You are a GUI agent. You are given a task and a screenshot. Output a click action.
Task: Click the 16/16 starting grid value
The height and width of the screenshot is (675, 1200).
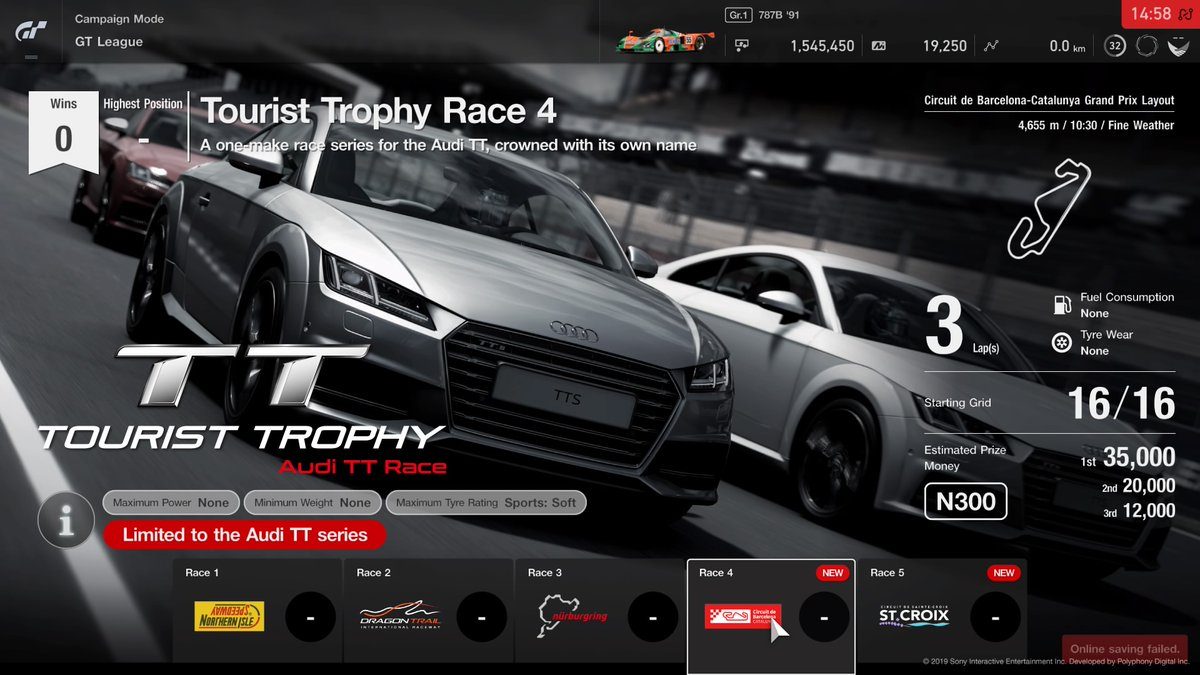point(1121,404)
